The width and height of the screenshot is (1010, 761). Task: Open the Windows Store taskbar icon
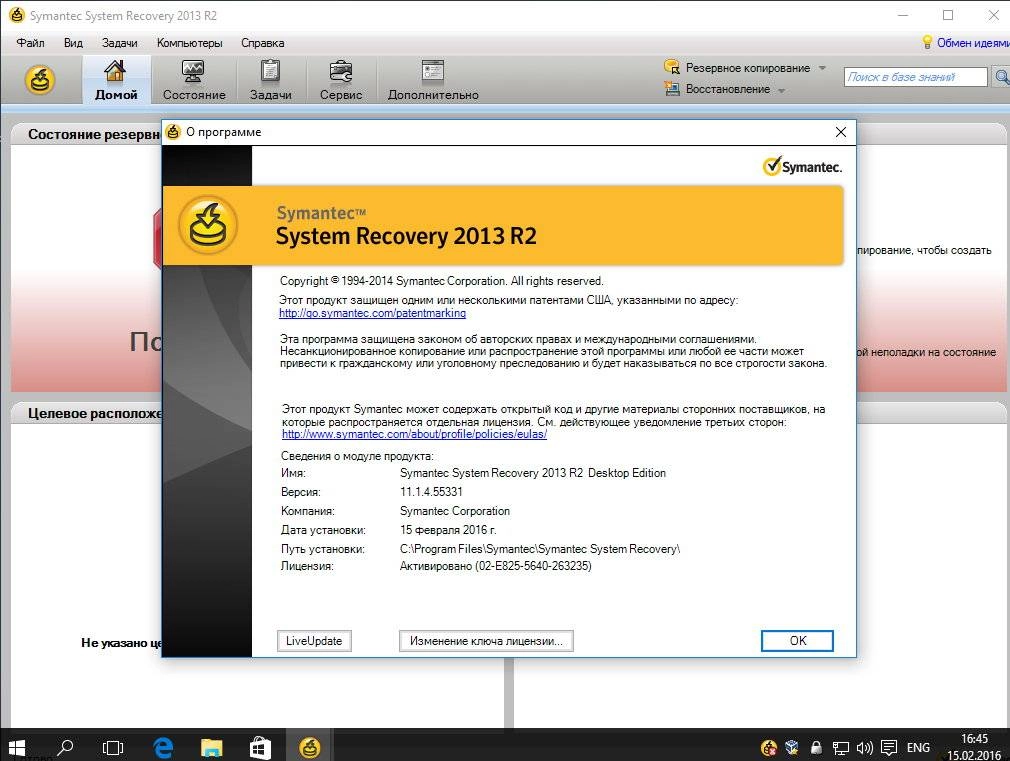tap(260, 747)
